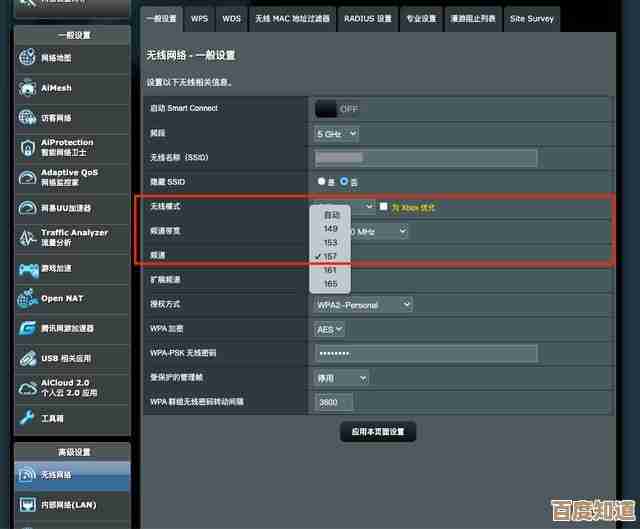This screenshot has height=529, width=640.
Task: Expand the WPA 加密 AES dropdown
Action: pos(330,328)
